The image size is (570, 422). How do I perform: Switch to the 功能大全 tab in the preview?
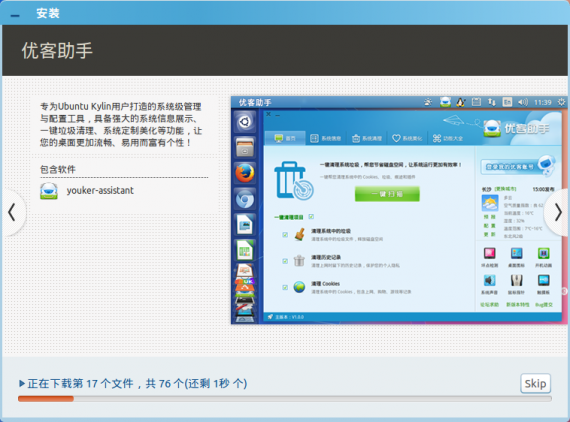click(x=448, y=138)
